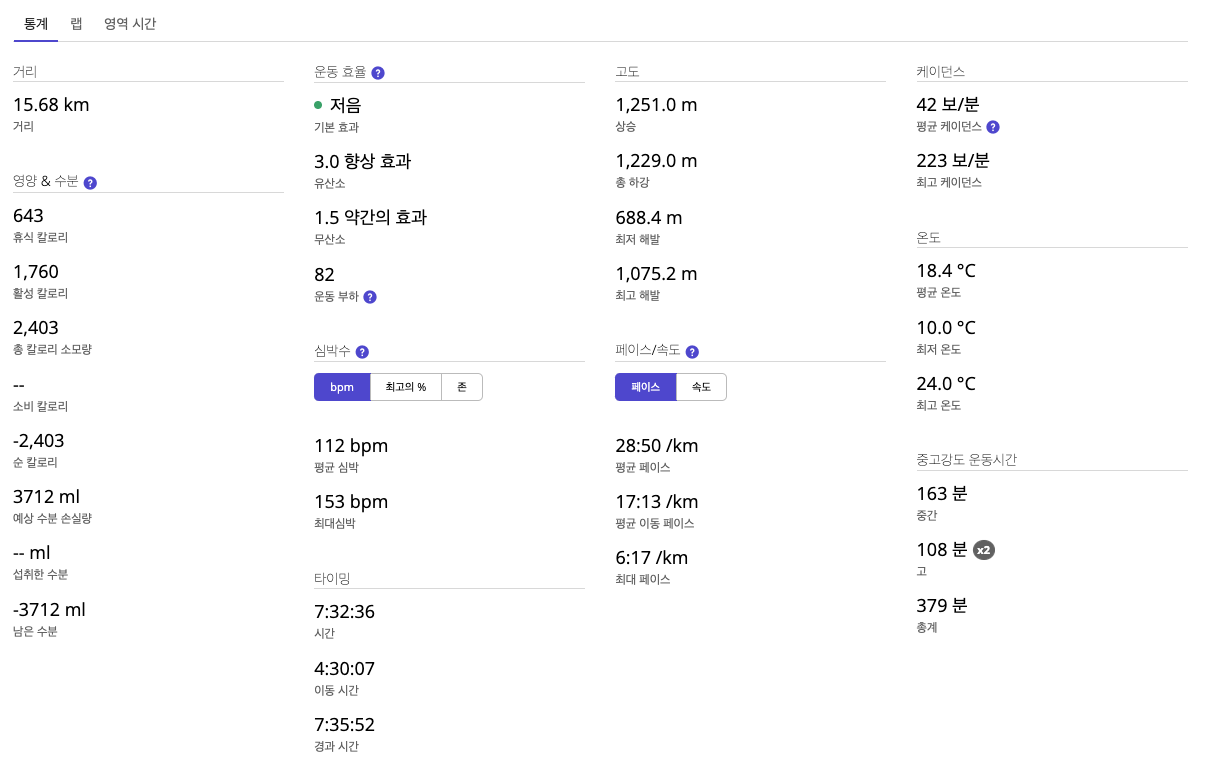Click the 영양 & 수분 help icon
1206x784 pixels.
pos(90,182)
